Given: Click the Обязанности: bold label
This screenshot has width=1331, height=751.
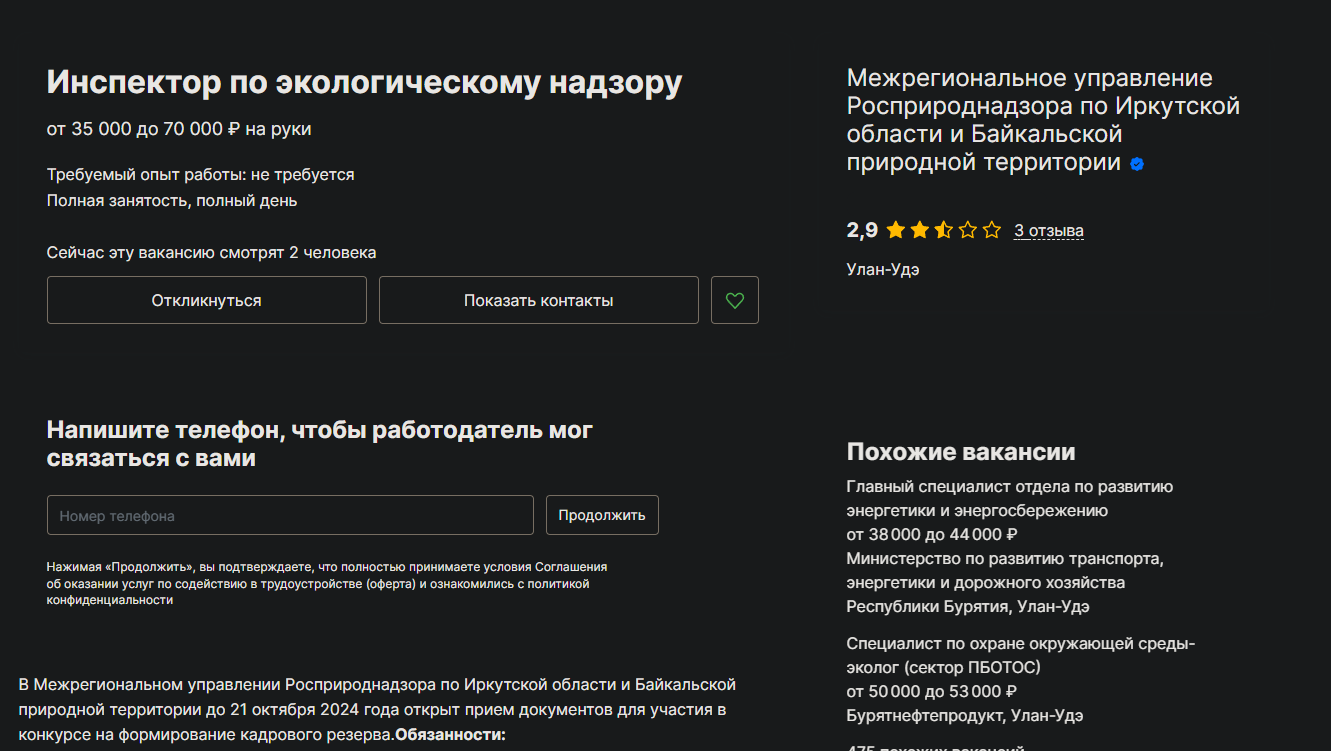Looking at the screenshot, I should pos(451,735).
